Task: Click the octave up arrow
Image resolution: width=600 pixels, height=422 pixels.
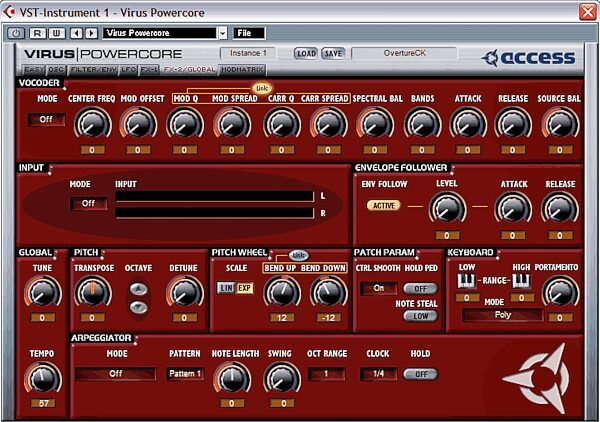Action: click(138, 288)
